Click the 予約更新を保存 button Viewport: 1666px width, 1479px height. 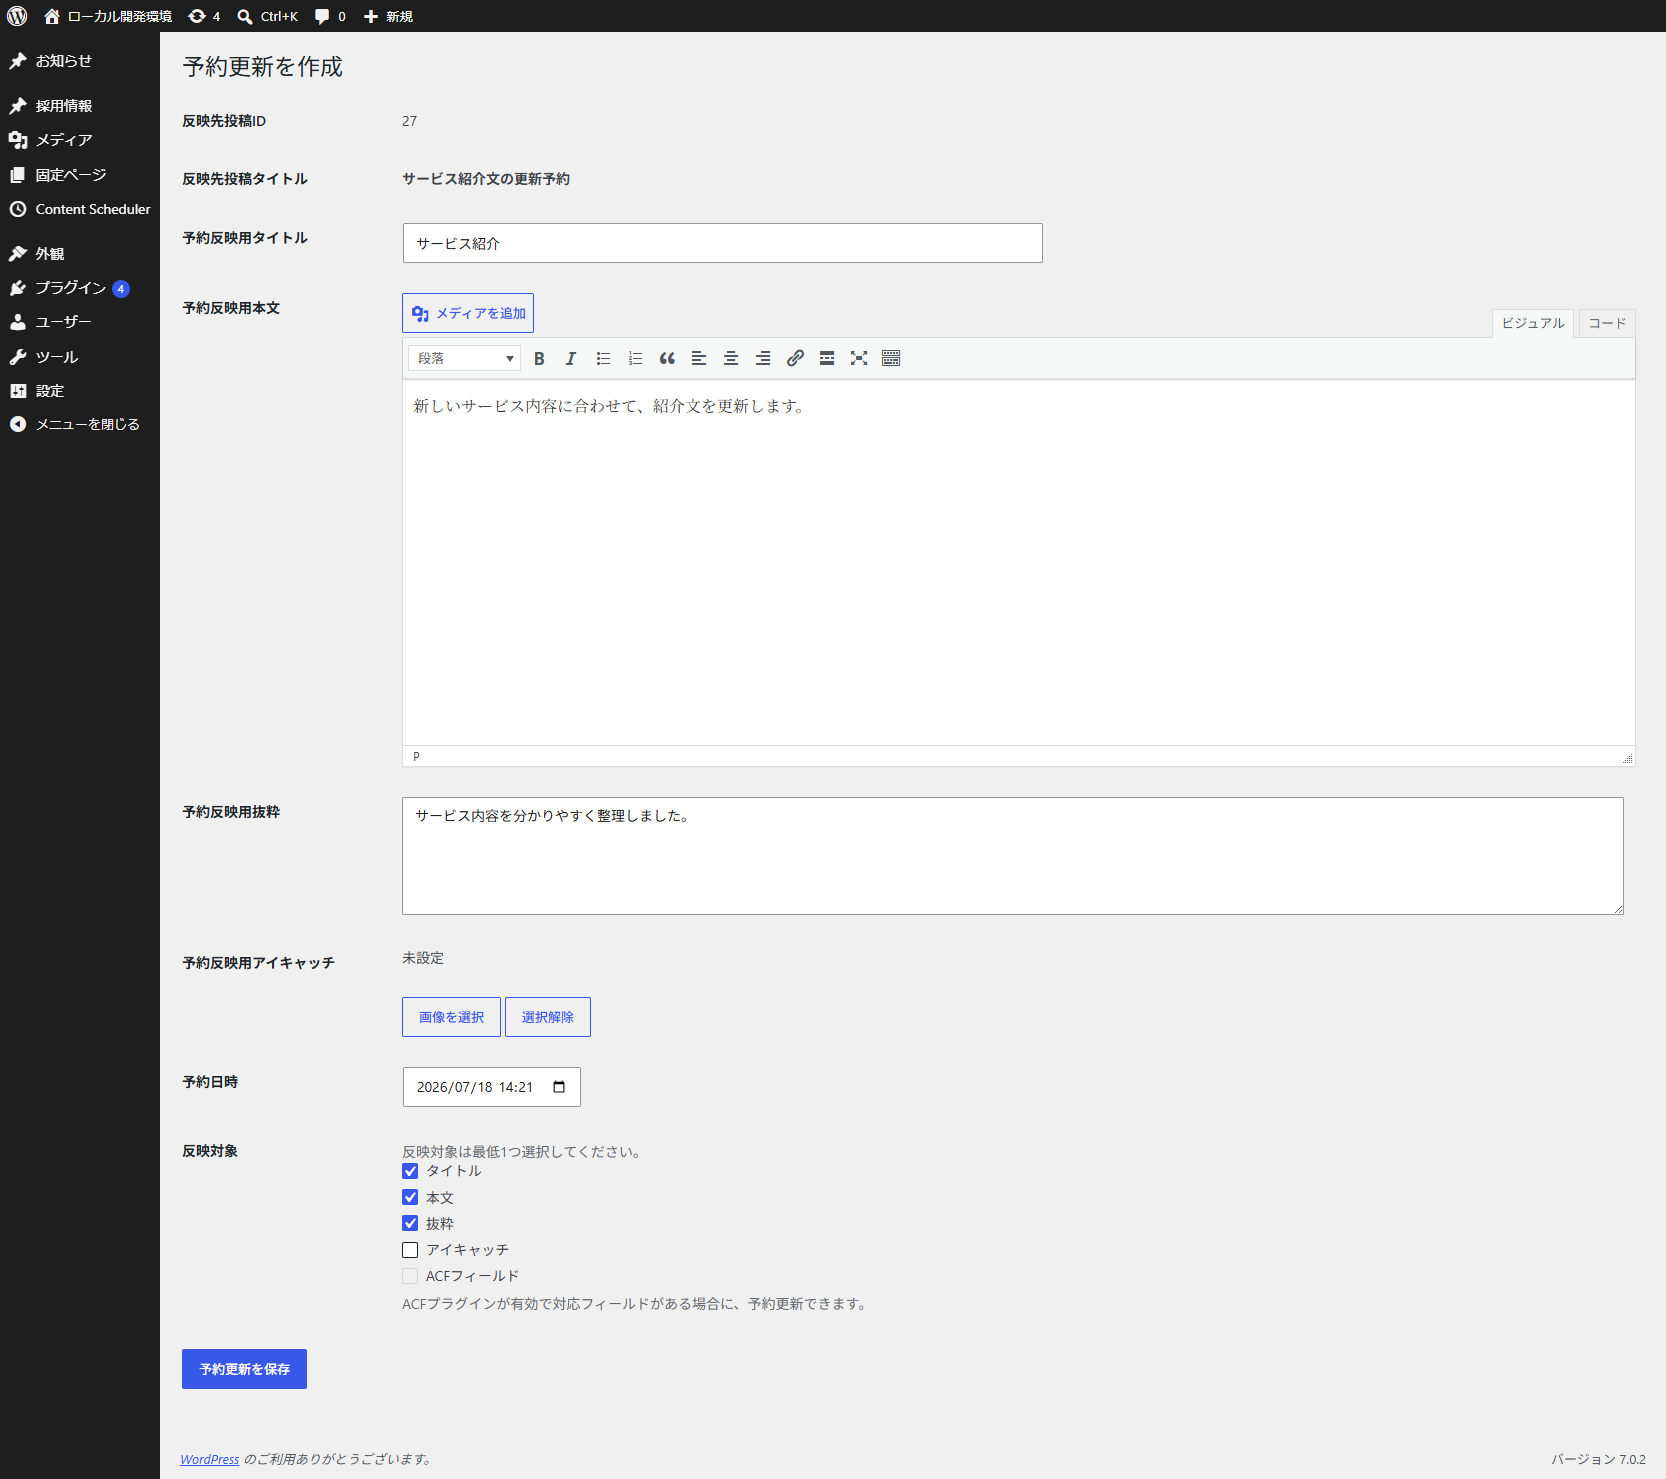[x=244, y=1369]
